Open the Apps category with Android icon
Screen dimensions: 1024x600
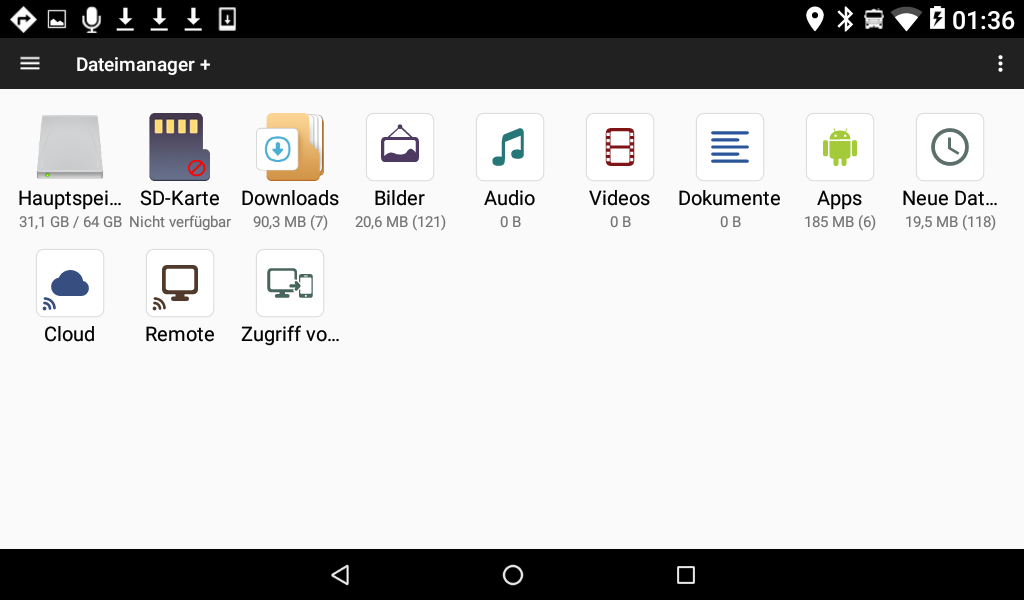click(x=840, y=148)
